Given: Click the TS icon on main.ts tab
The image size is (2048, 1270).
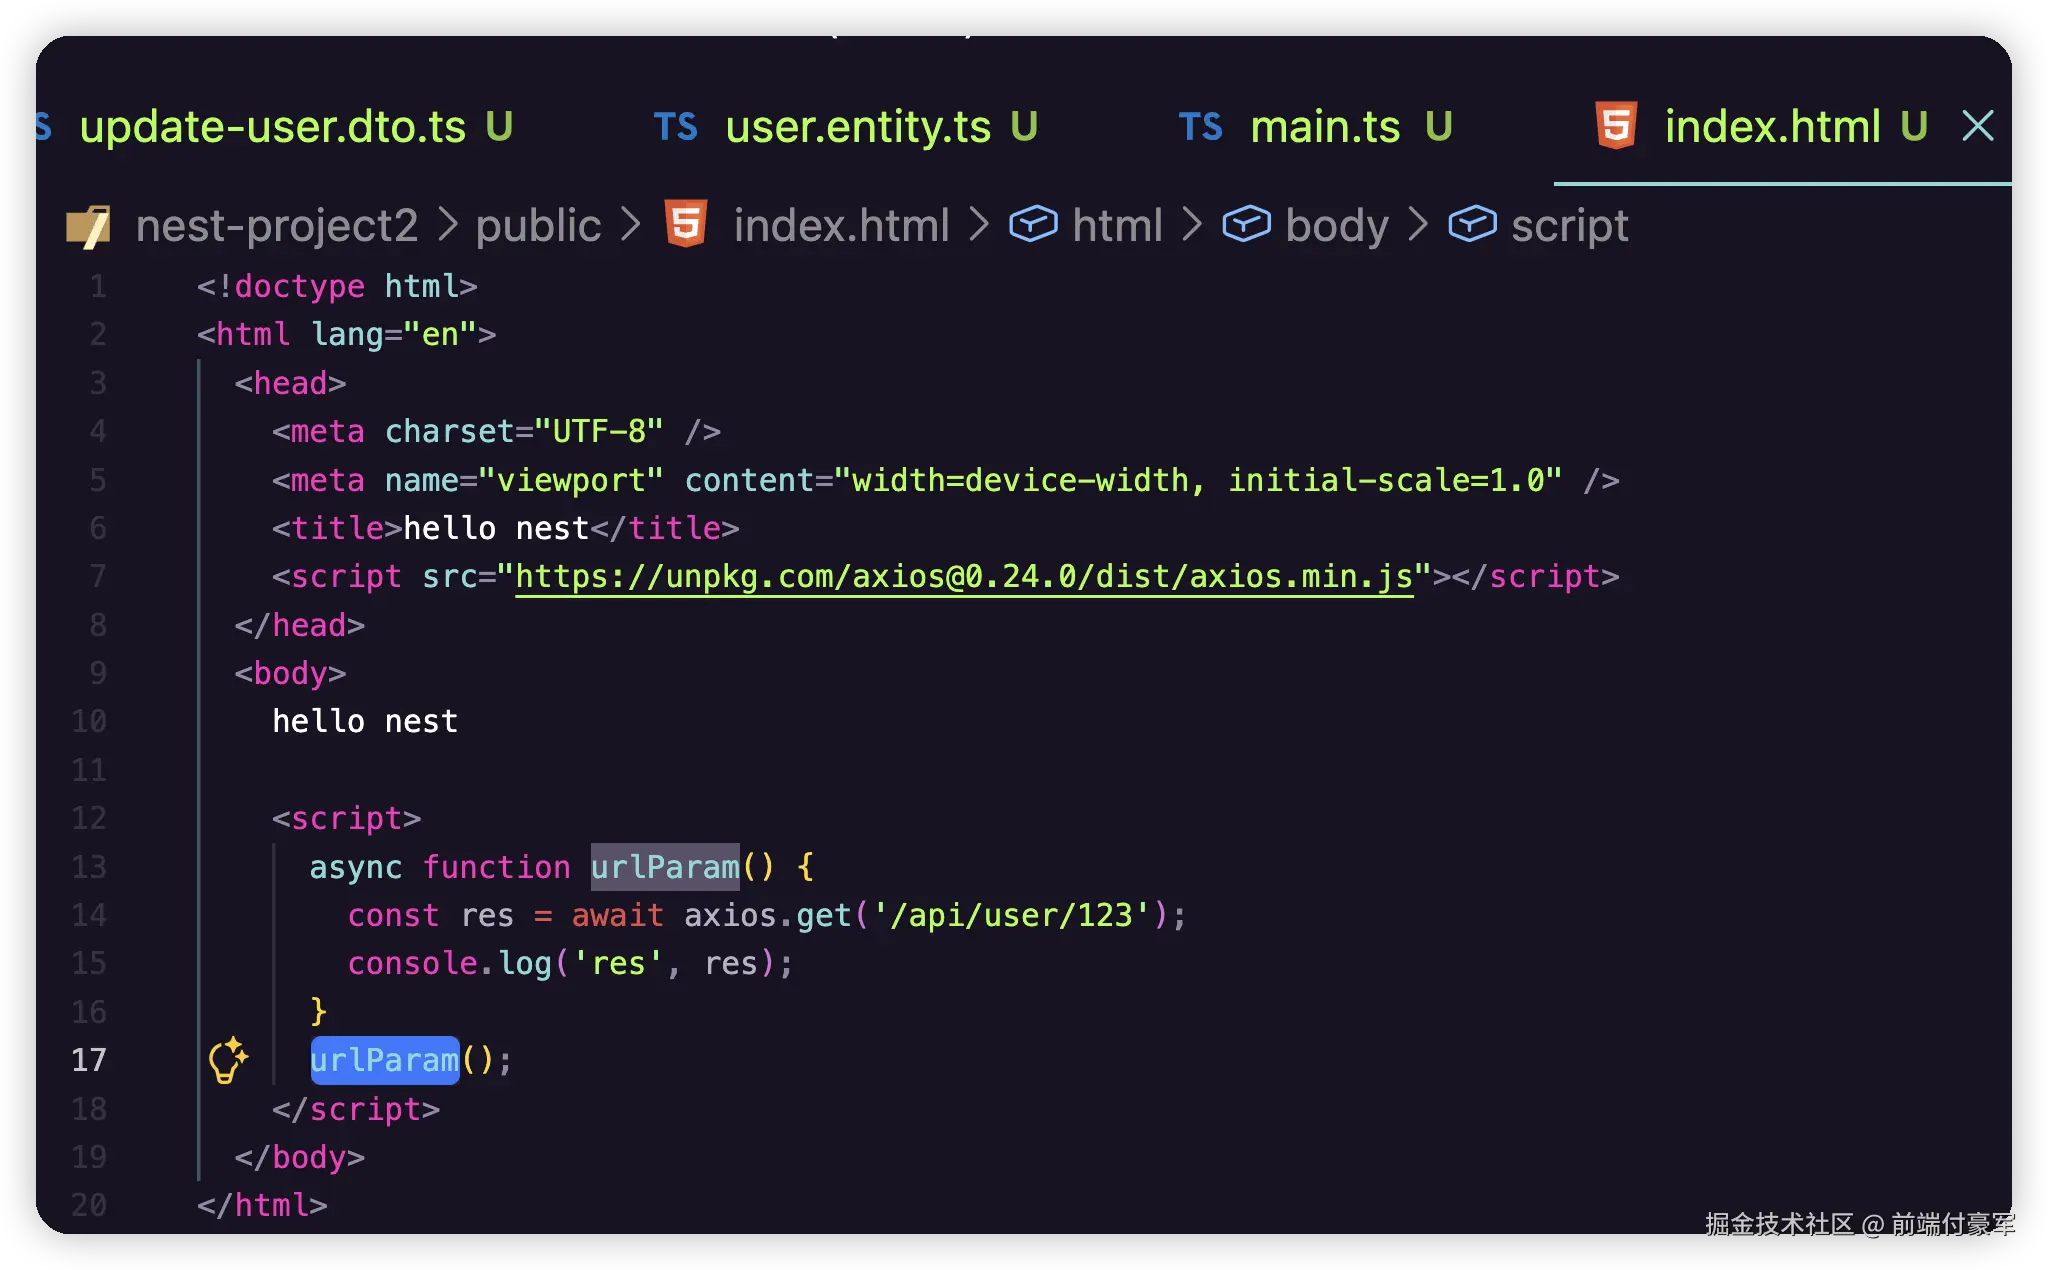Looking at the screenshot, I should point(1200,127).
